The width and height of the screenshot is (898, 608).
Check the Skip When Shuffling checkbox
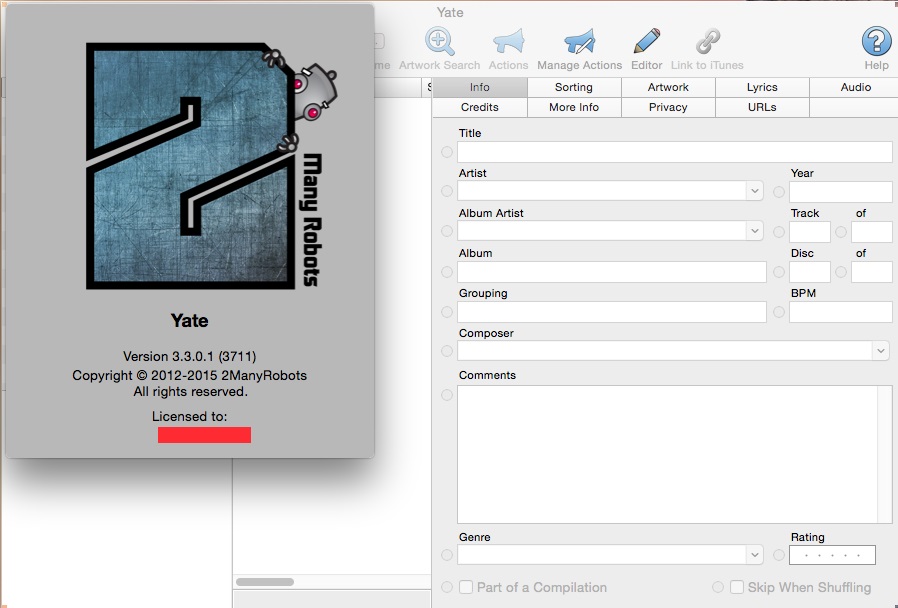pos(737,587)
